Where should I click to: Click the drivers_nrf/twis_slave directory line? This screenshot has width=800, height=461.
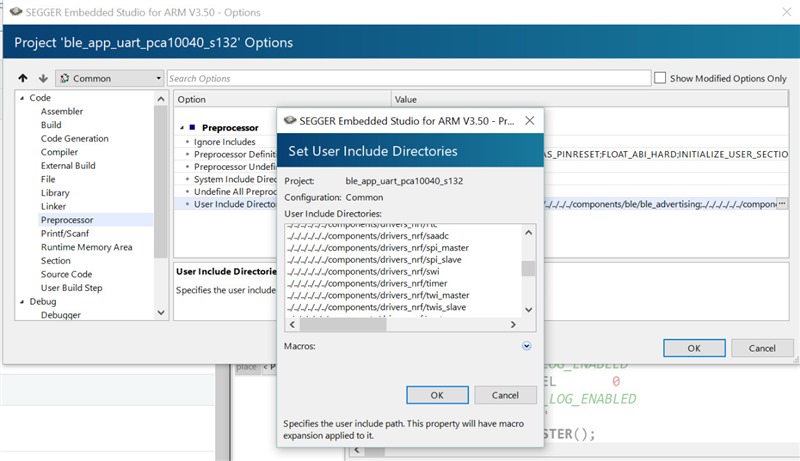[x=376, y=307]
